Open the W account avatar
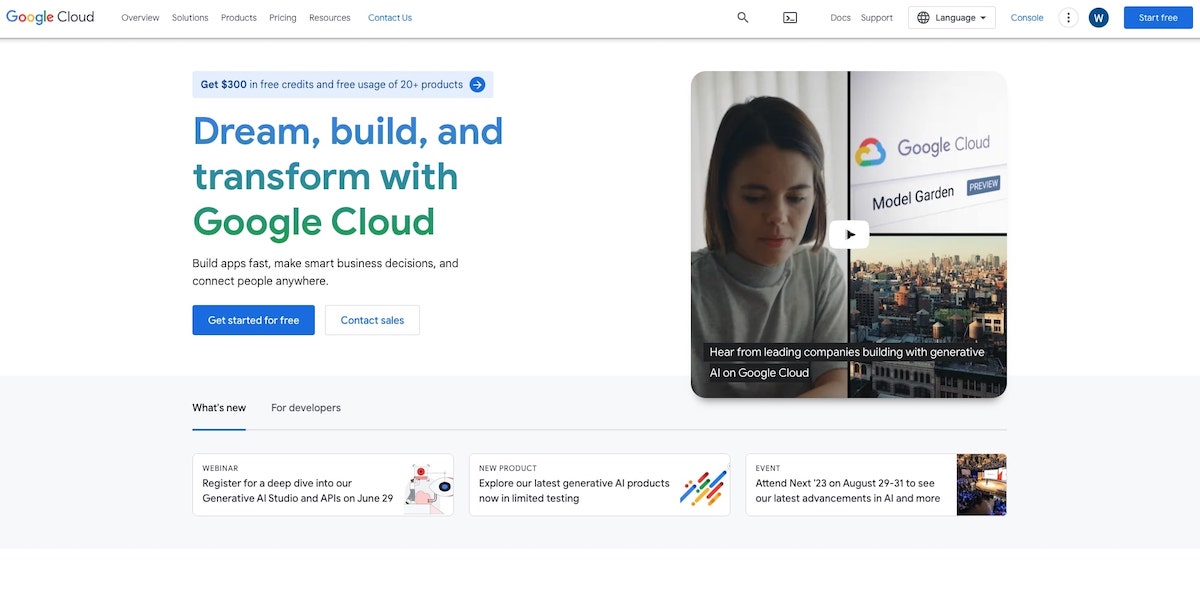This screenshot has height=593, width=1200. 1098,17
